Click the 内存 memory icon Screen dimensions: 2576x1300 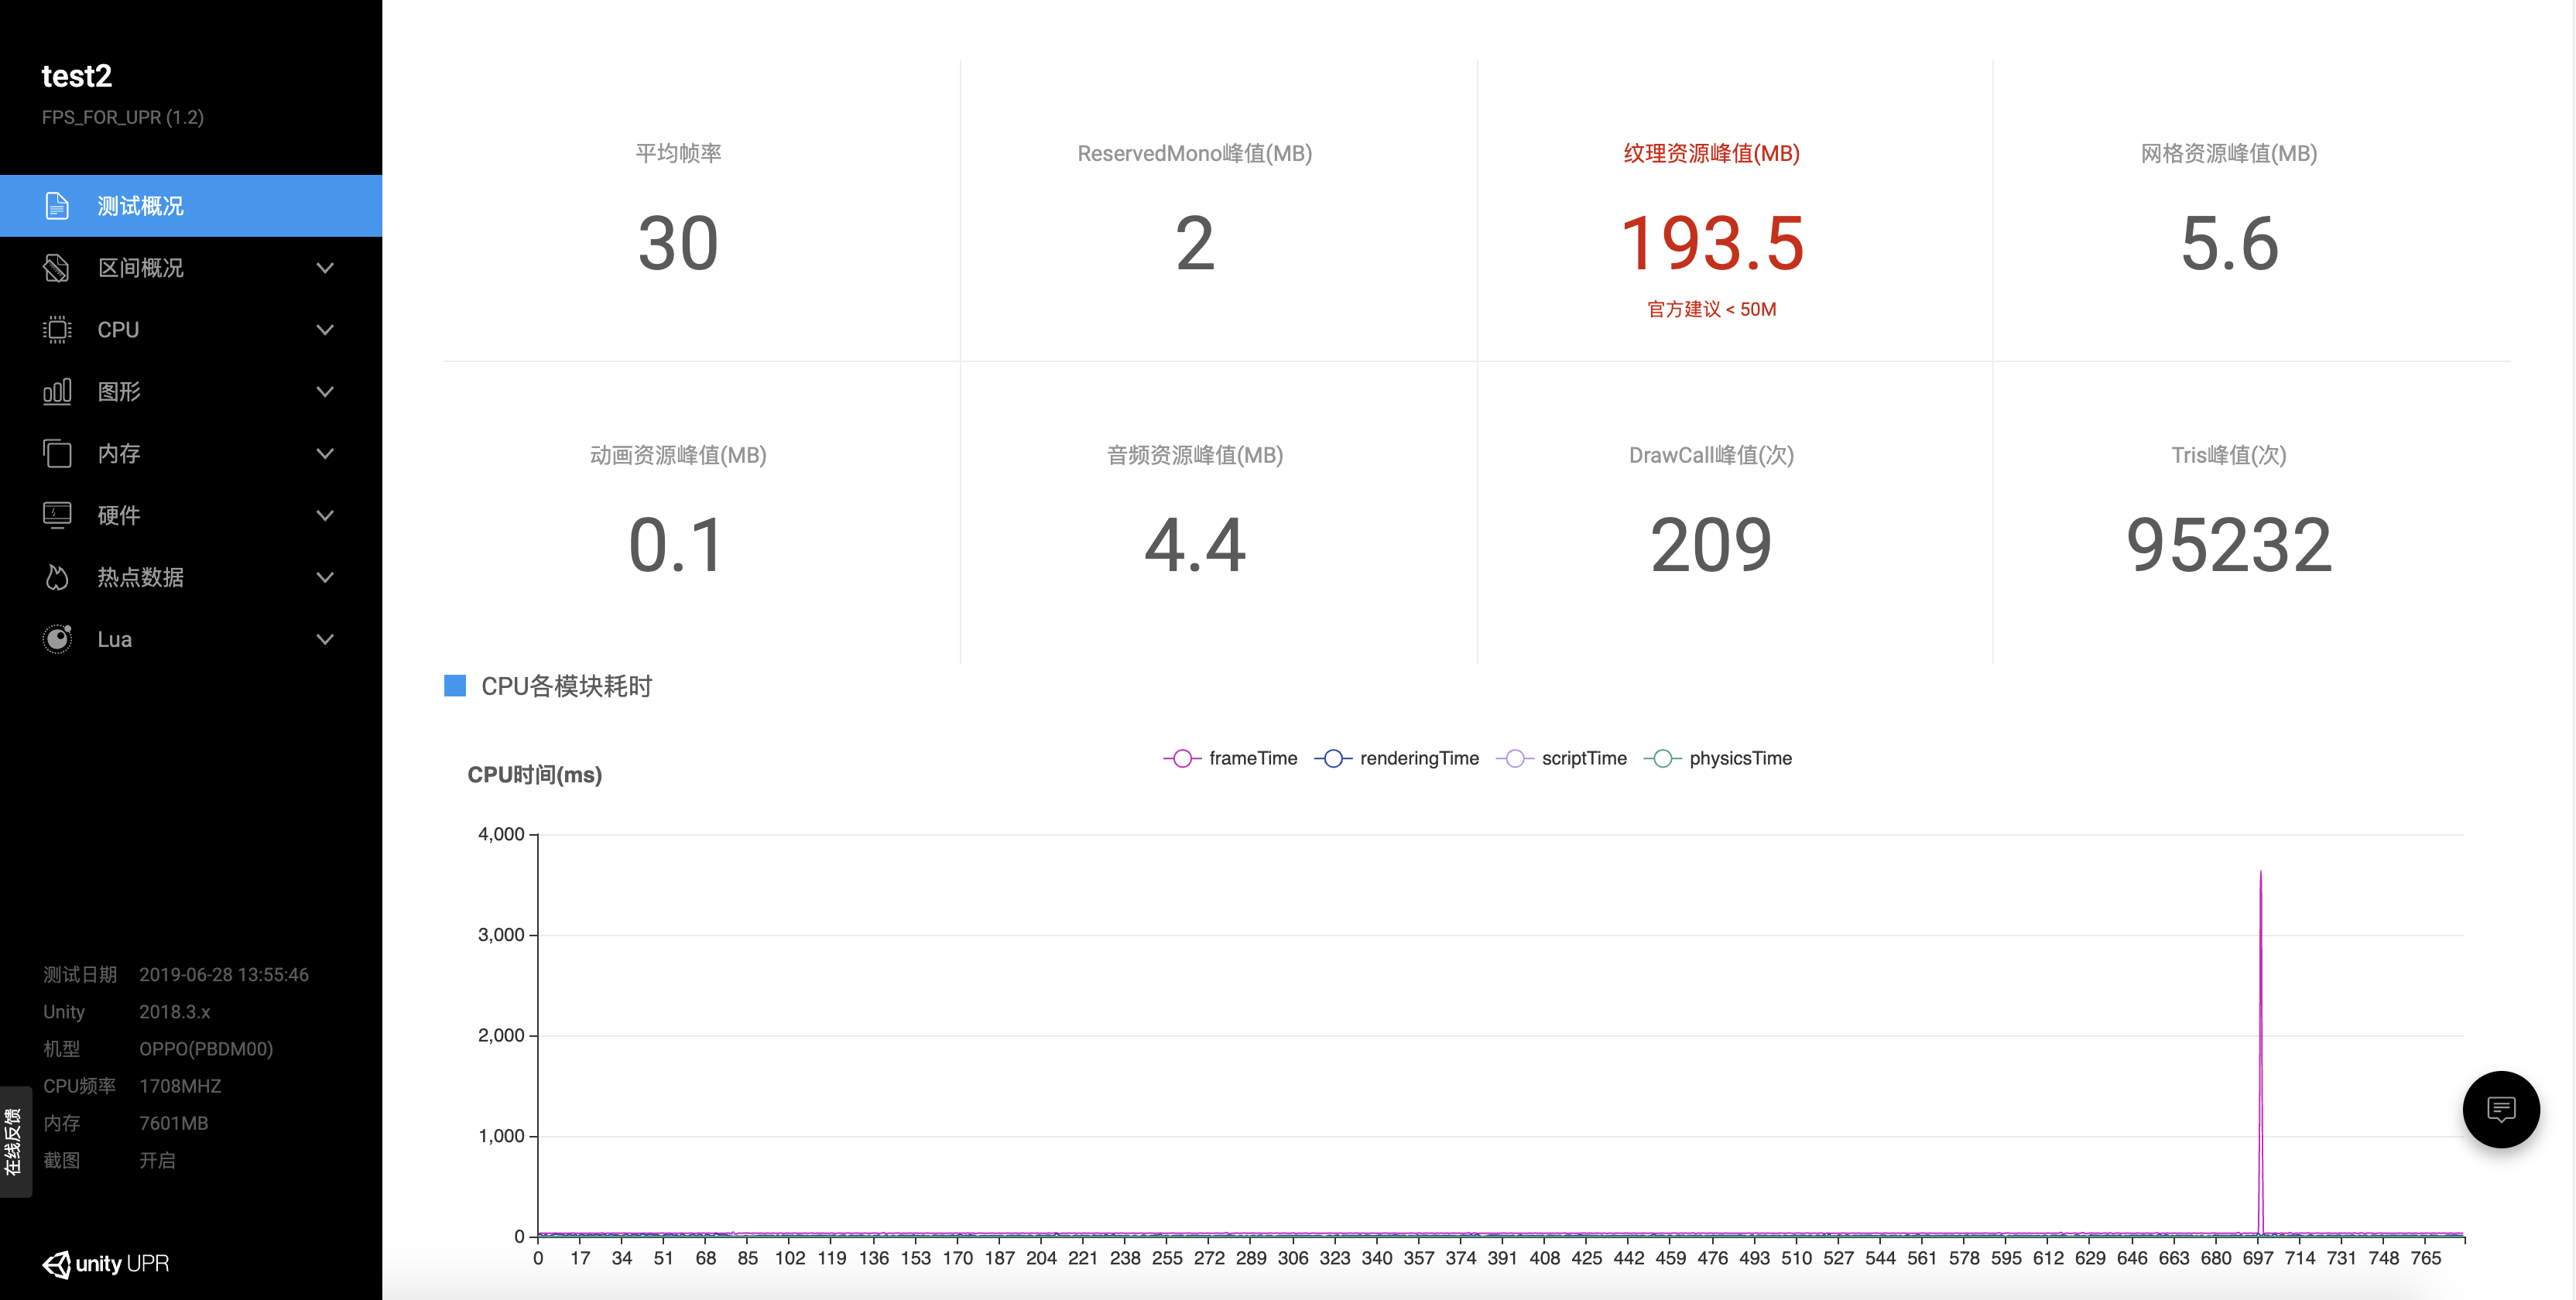(57, 454)
